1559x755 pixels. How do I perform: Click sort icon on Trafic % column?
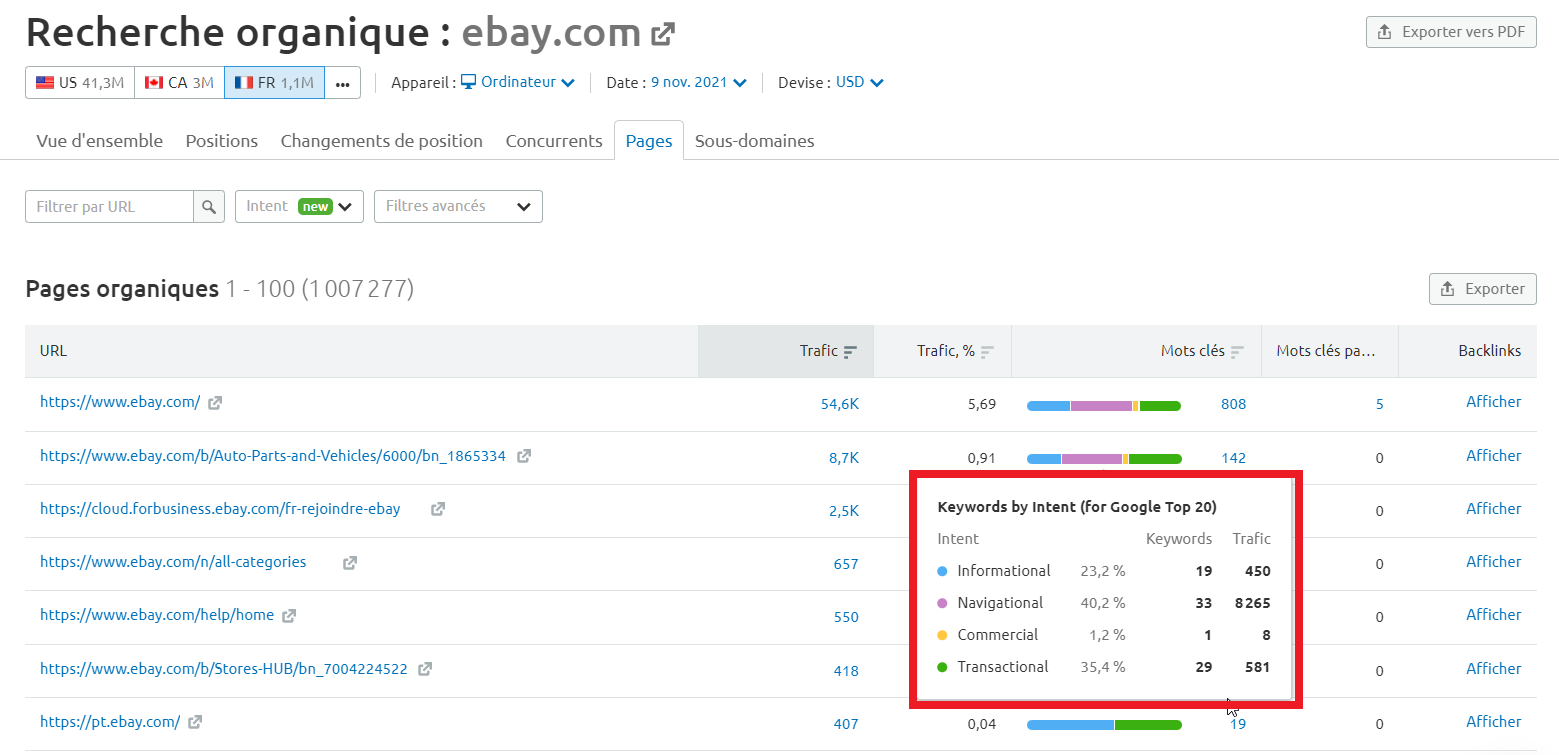tap(988, 351)
